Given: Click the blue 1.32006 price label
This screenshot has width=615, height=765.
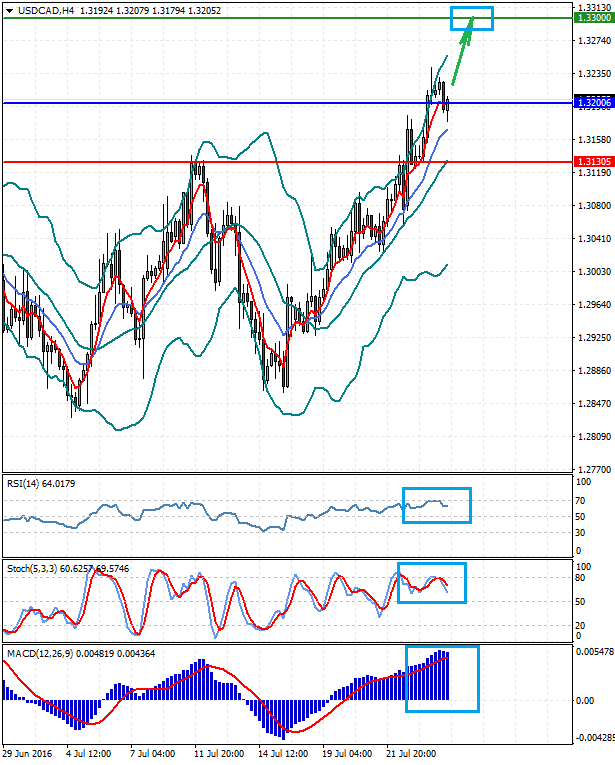Looking at the screenshot, I should (588, 103).
